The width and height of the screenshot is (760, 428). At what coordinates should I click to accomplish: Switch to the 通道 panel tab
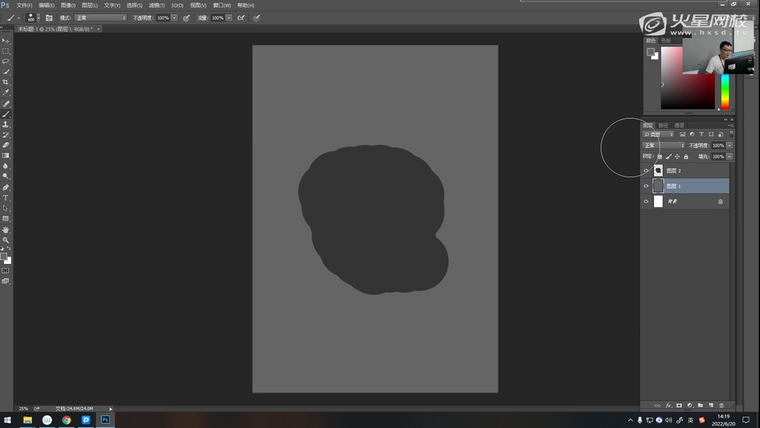679,125
